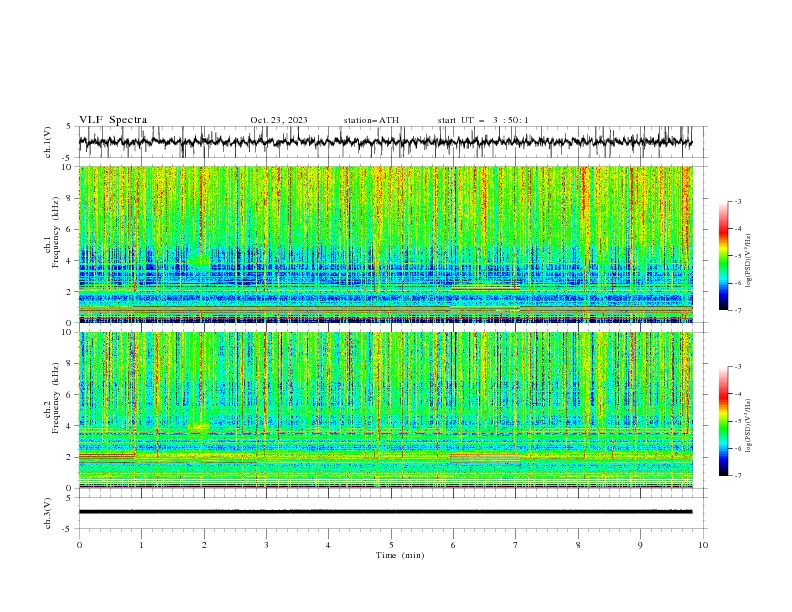Click the "2" kHz tick on ch.1 axis

point(70,292)
